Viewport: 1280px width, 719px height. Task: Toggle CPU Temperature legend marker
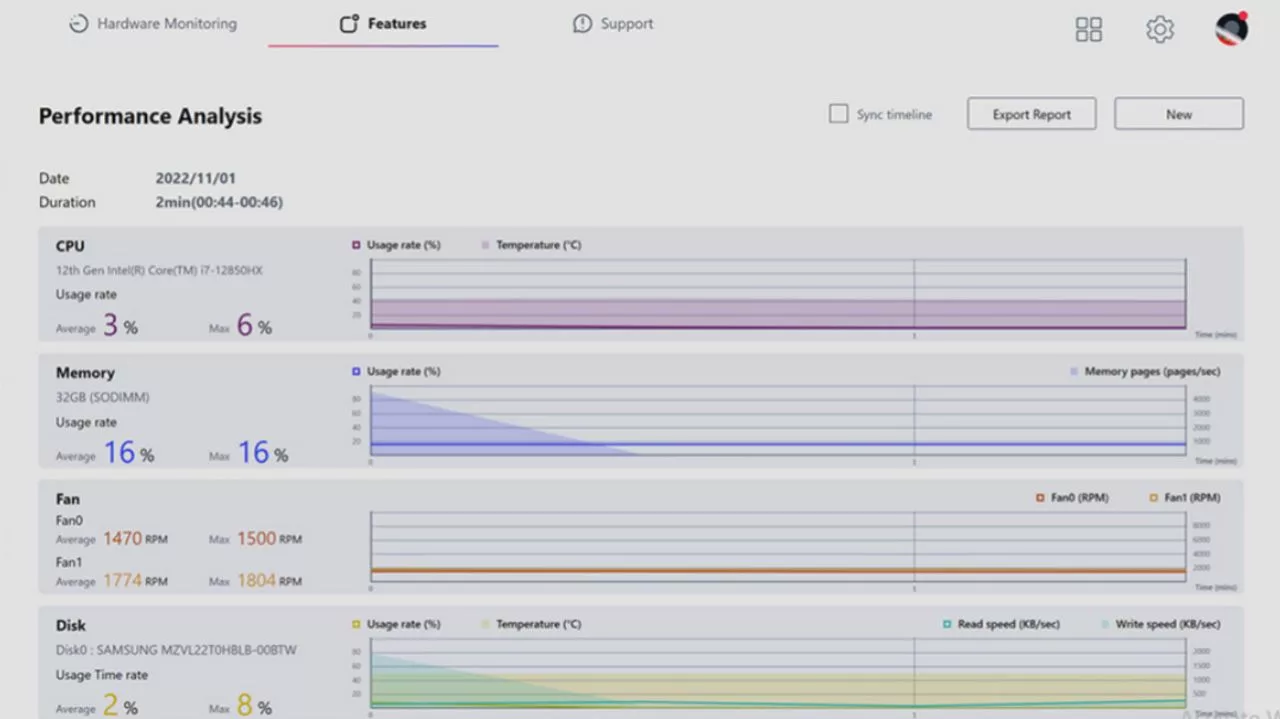[x=486, y=245]
